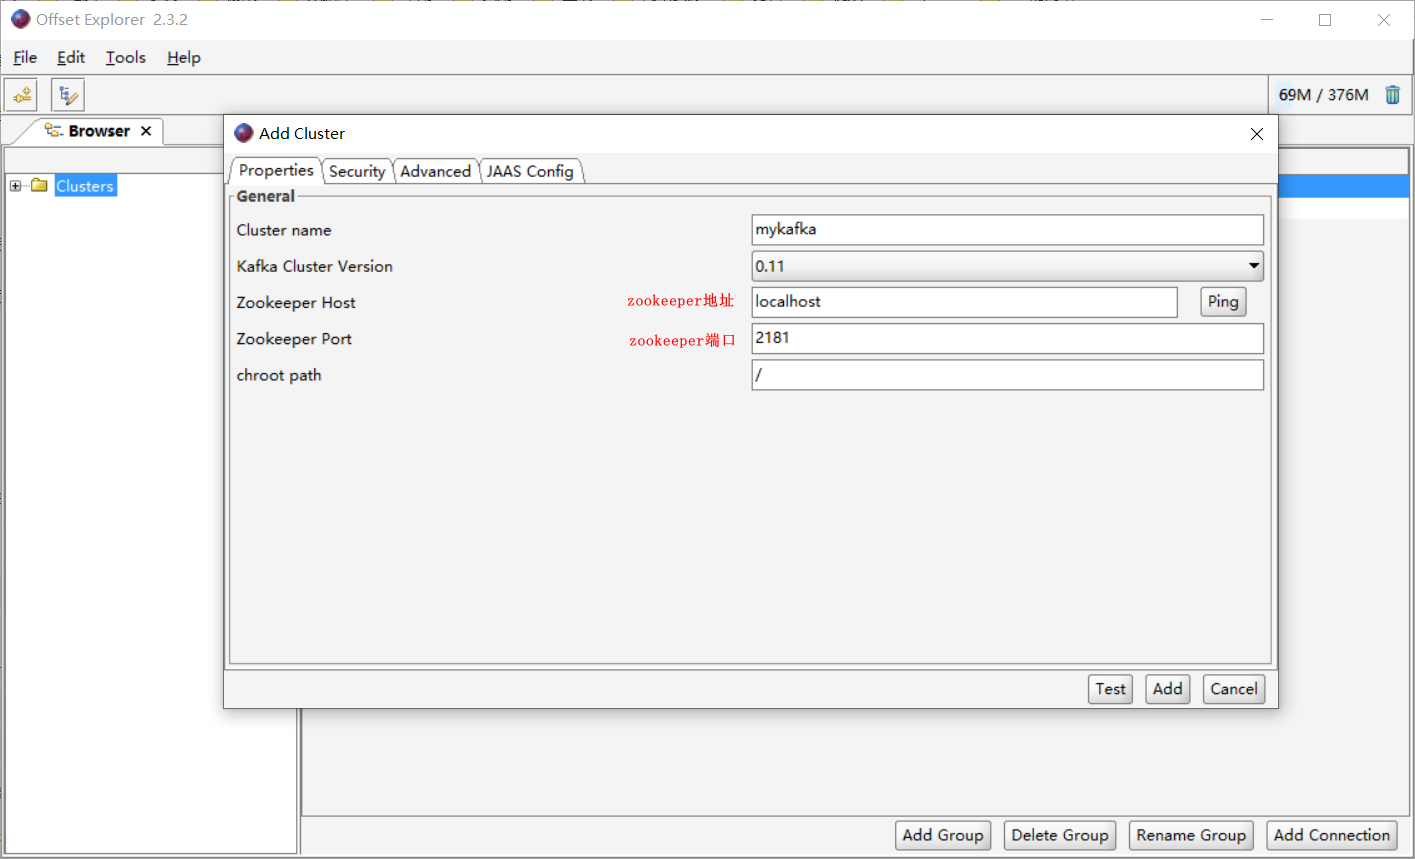Select the Clusters tree item

pyautogui.click(x=85, y=186)
